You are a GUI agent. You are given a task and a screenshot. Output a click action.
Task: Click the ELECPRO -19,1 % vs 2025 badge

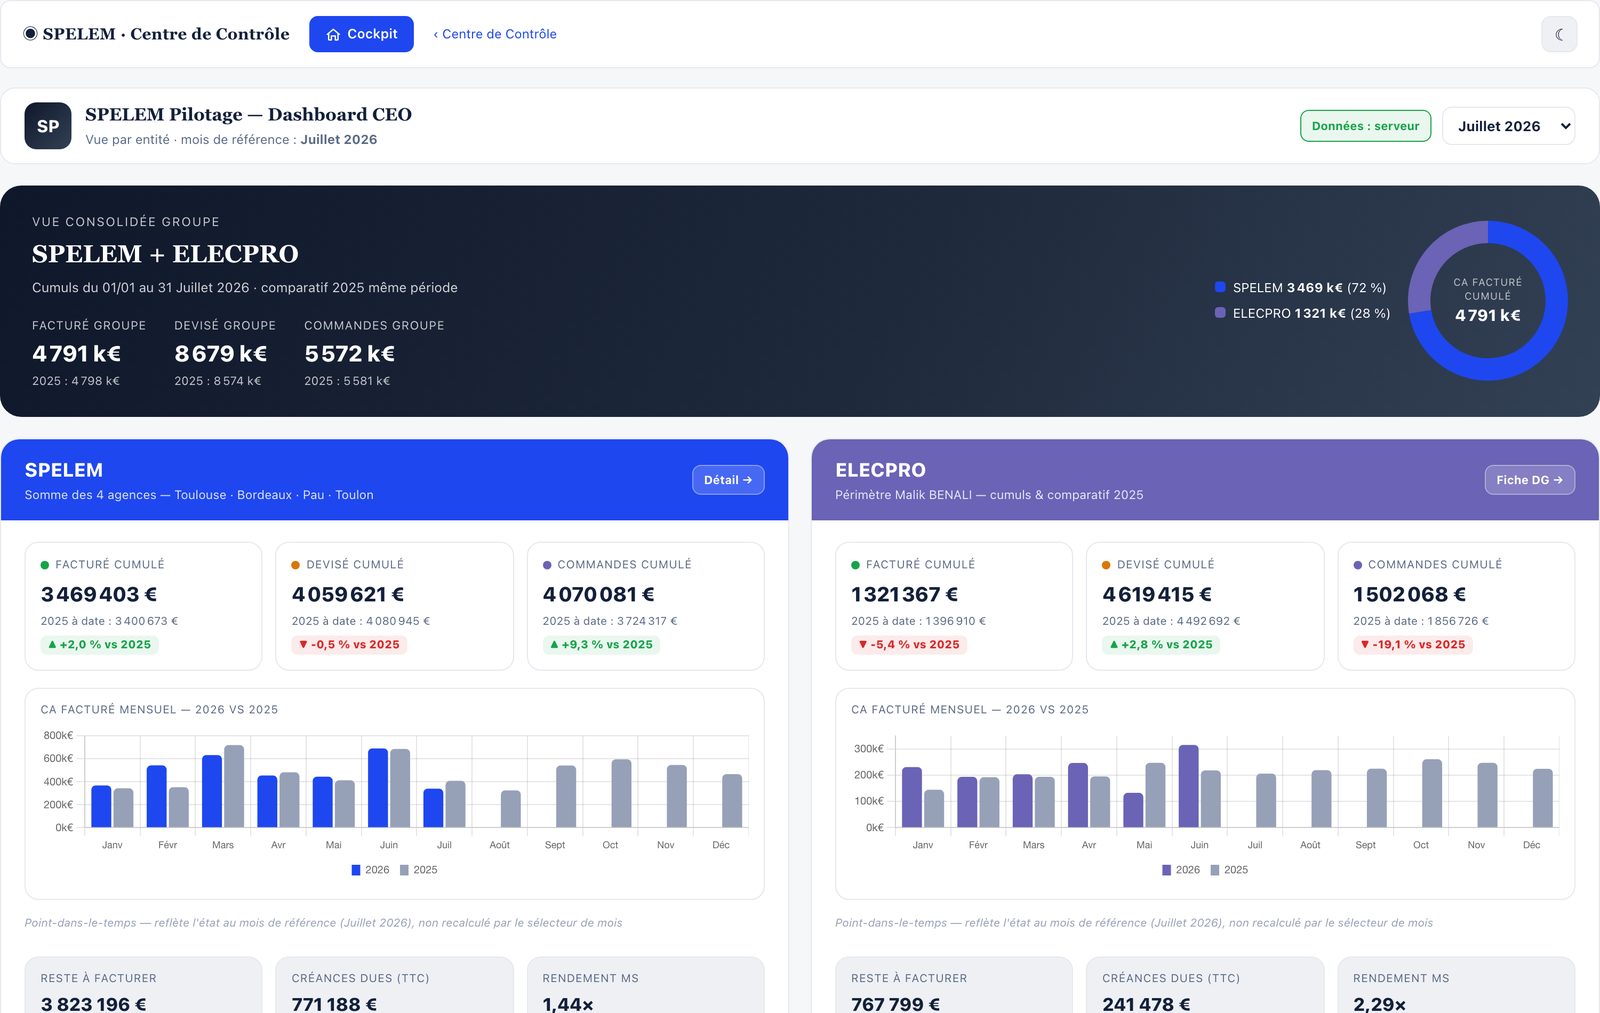pos(1412,645)
